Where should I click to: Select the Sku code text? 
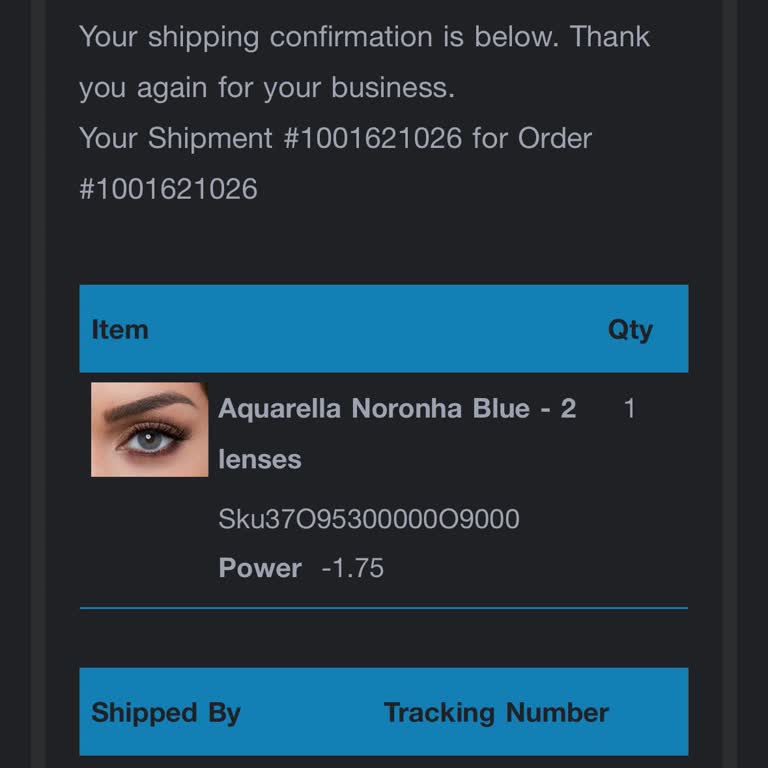[x=369, y=519]
